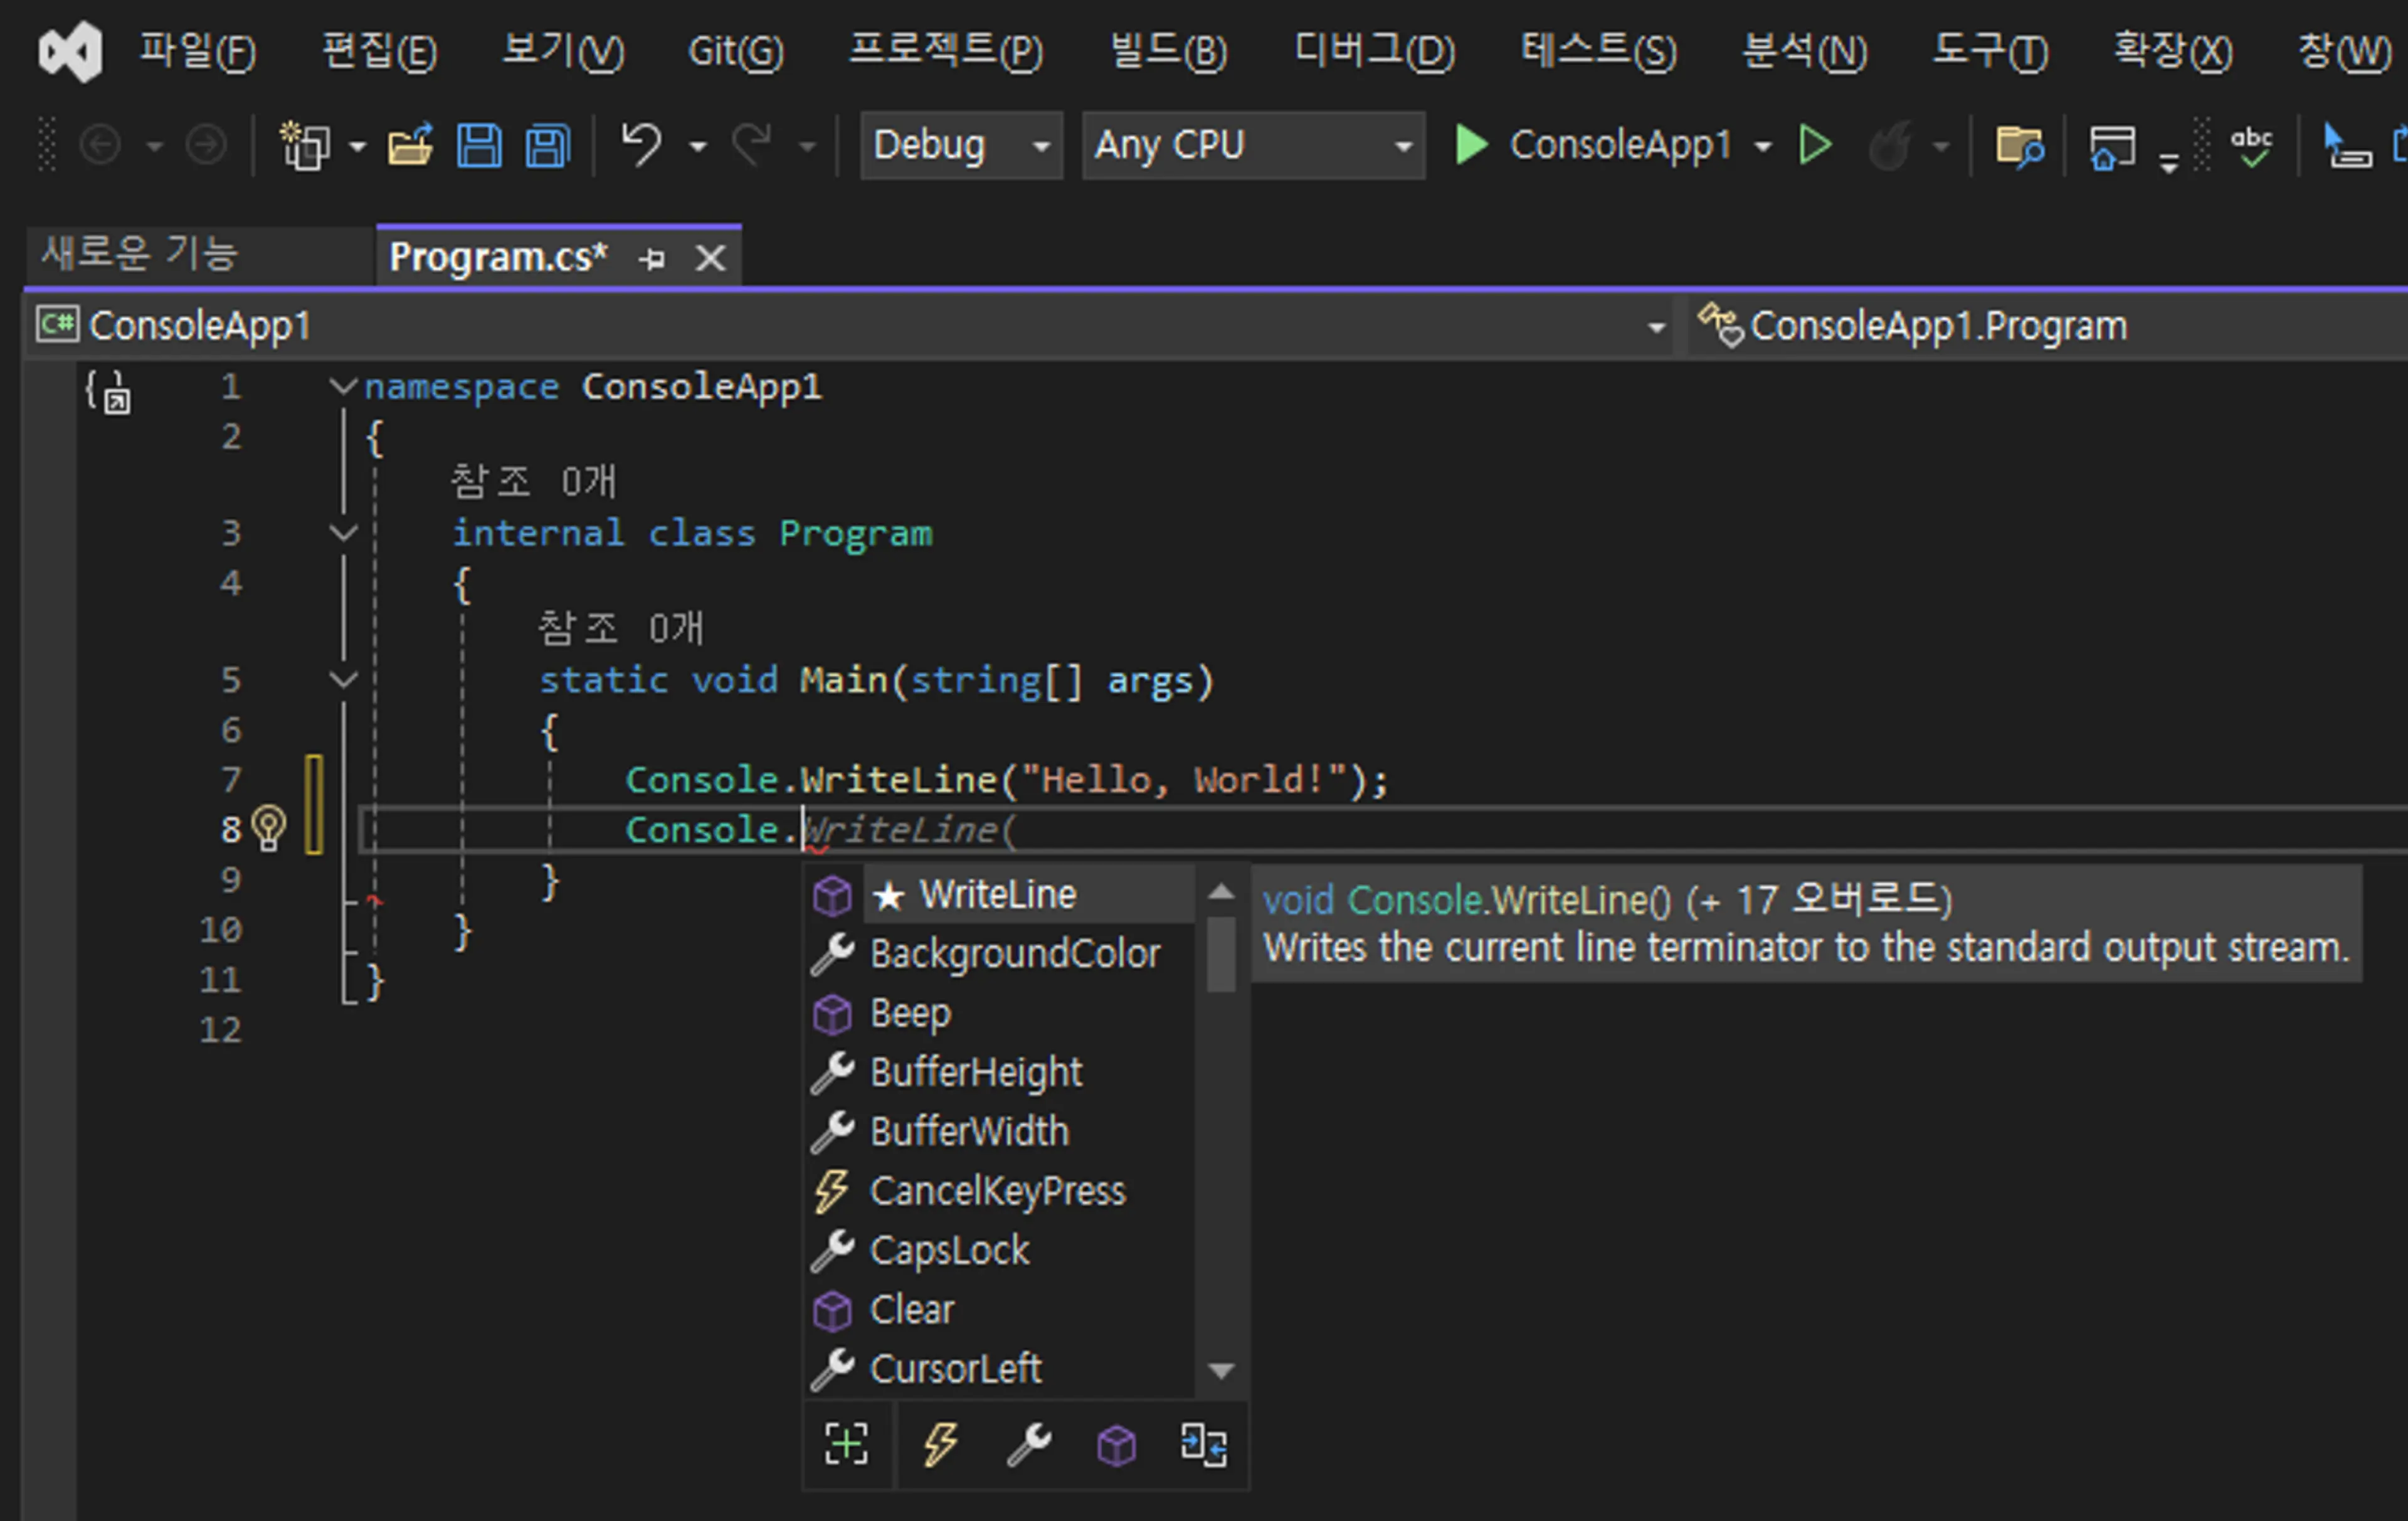2408x1521 pixels.
Task: Open file with the folder icon
Action: 411,146
